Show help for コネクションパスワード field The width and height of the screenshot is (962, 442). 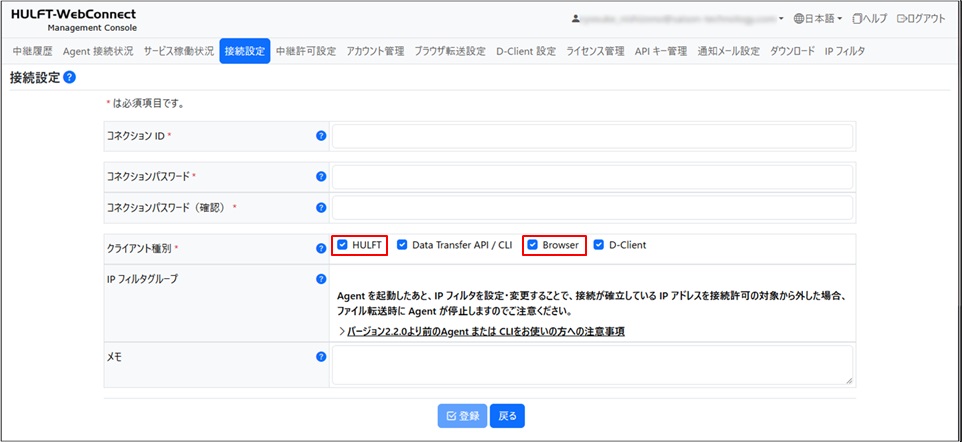coord(321,176)
